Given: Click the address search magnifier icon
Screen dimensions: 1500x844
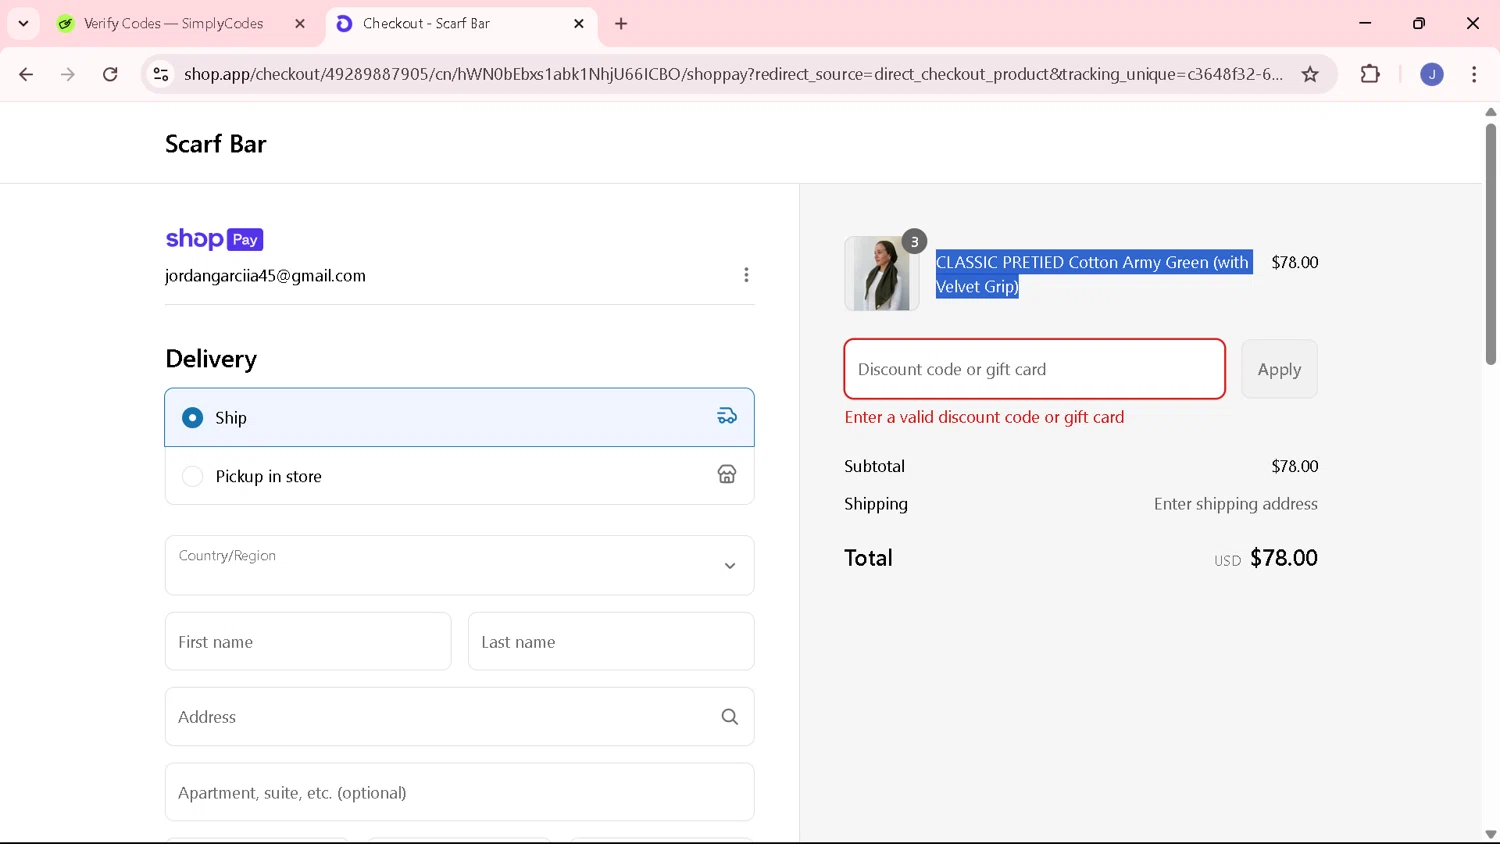Looking at the screenshot, I should click(730, 717).
